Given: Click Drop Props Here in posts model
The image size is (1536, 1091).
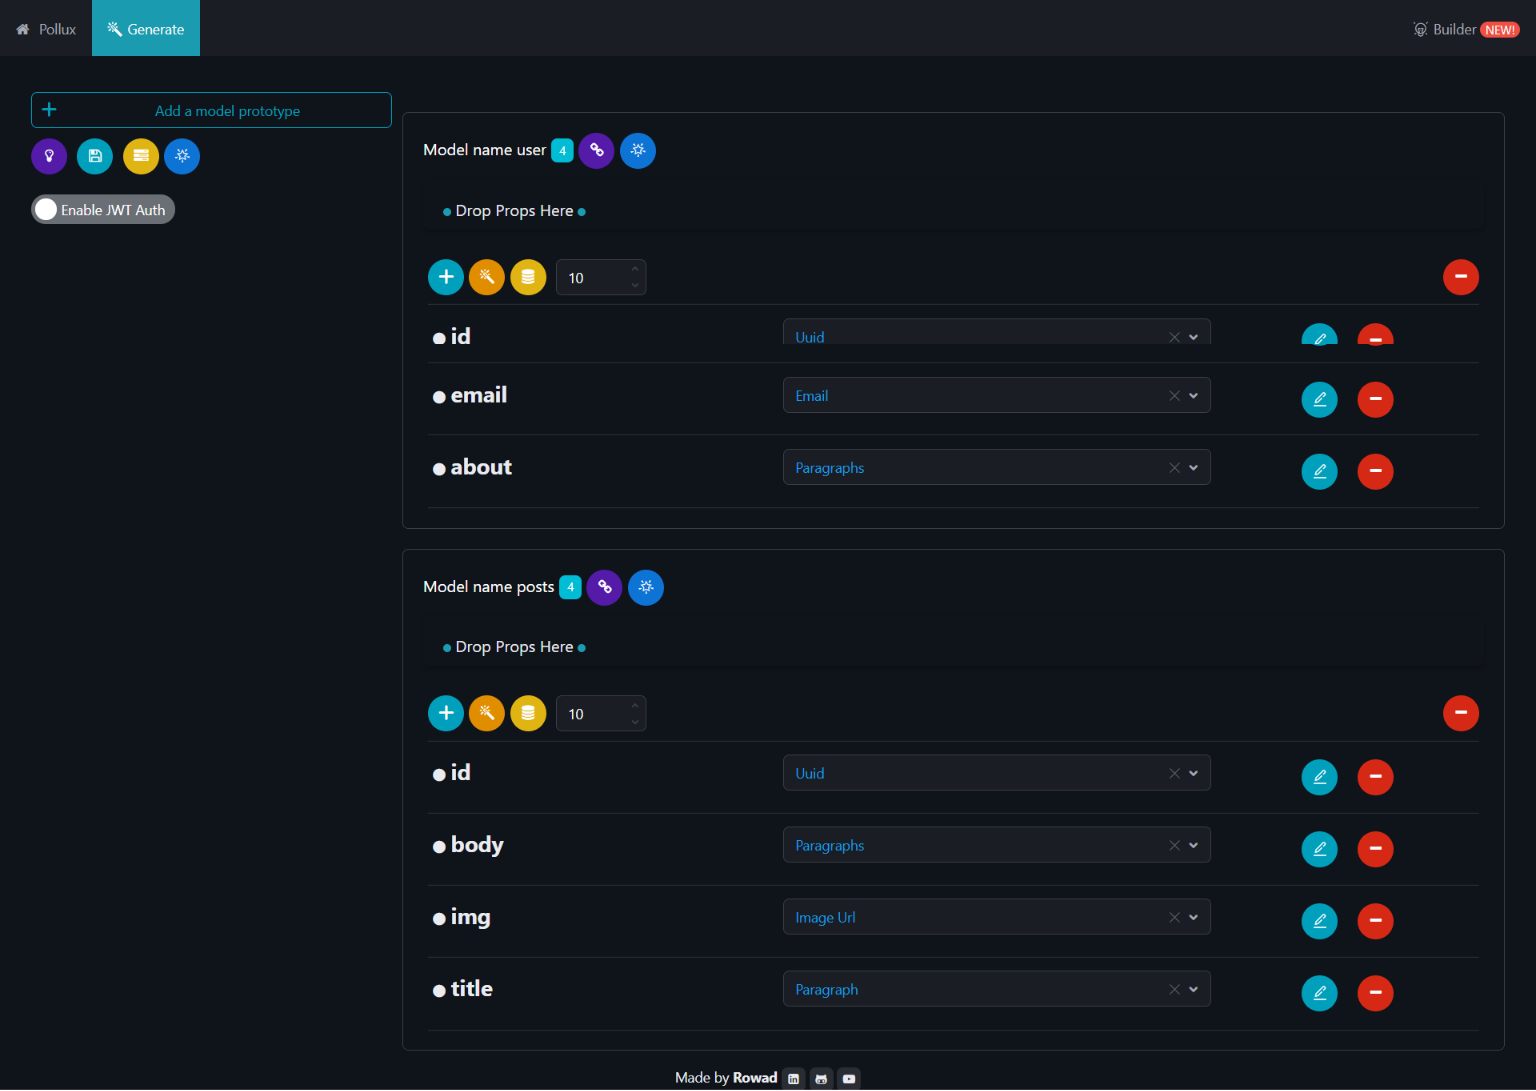Looking at the screenshot, I should (x=514, y=647).
